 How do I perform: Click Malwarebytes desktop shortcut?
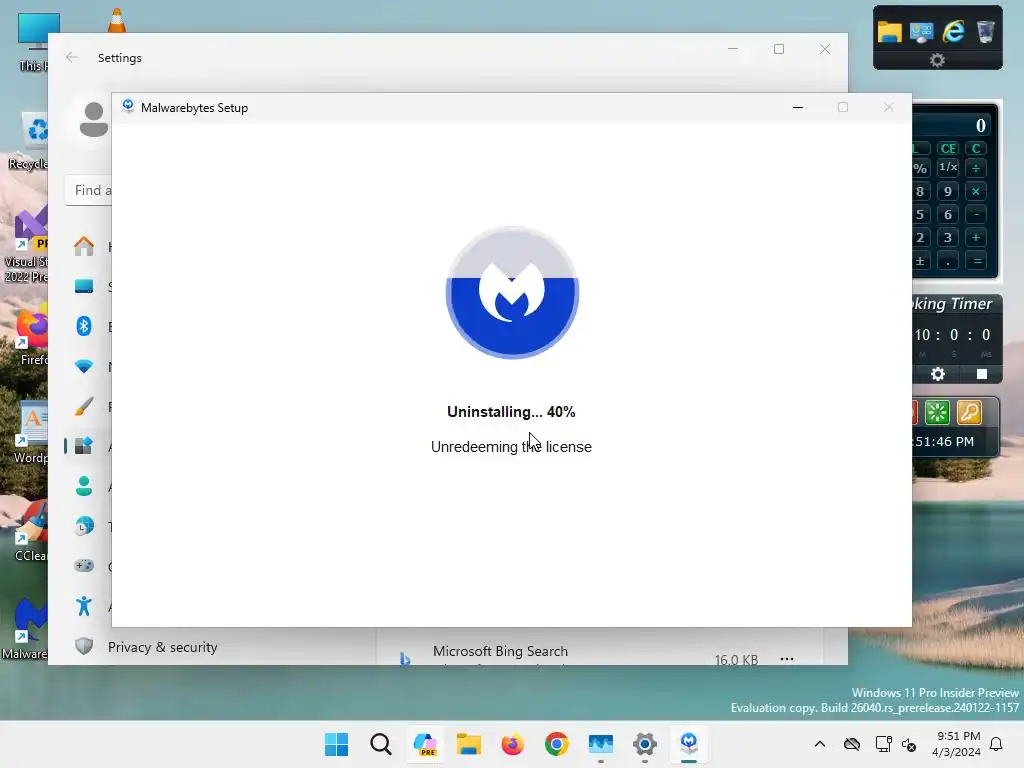tap(24, 628)
